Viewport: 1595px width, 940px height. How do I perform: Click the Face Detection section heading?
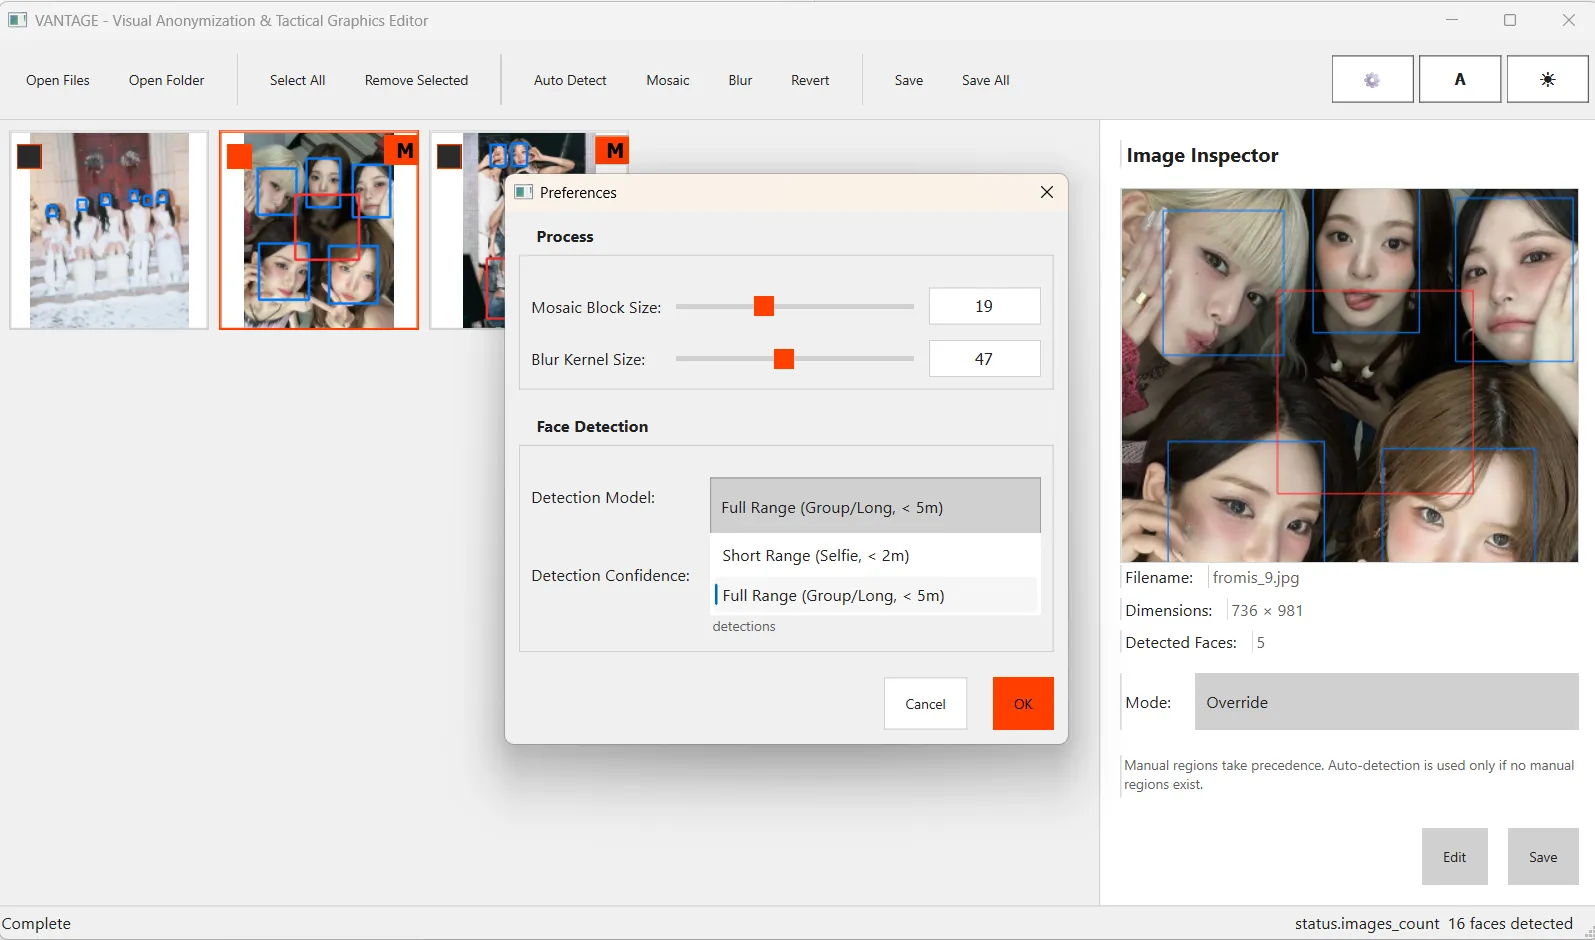click(x=592, y=426)
